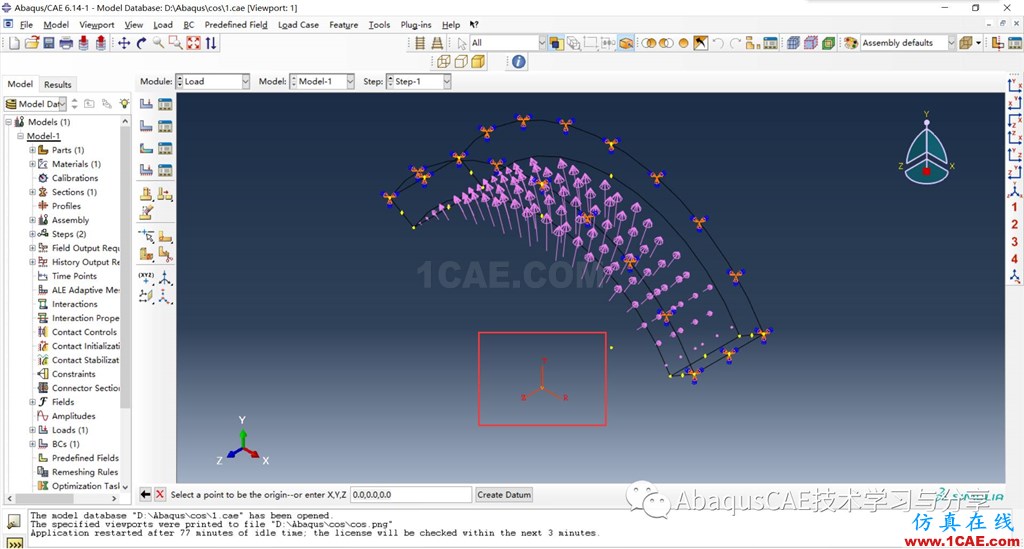Click the Print viewport icon
Viewport: 1024px width, 549px height.
[x=66, y=43]
